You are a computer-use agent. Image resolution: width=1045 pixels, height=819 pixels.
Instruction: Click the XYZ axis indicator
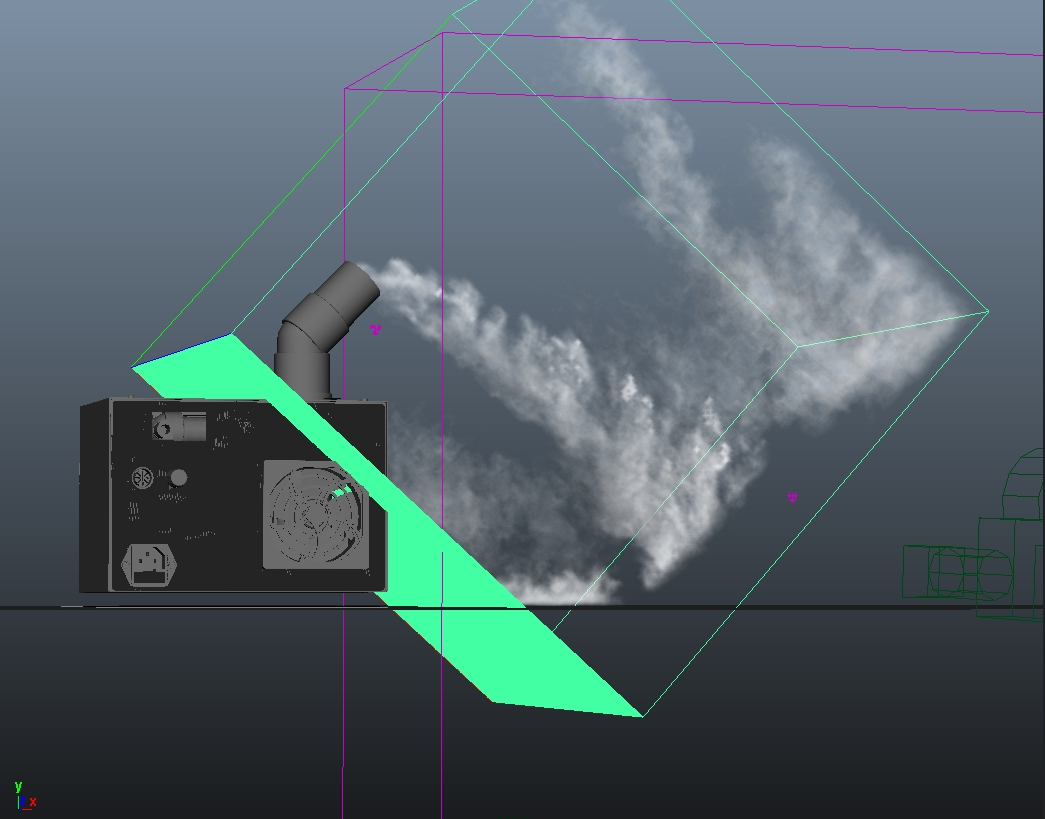point(25,797)
